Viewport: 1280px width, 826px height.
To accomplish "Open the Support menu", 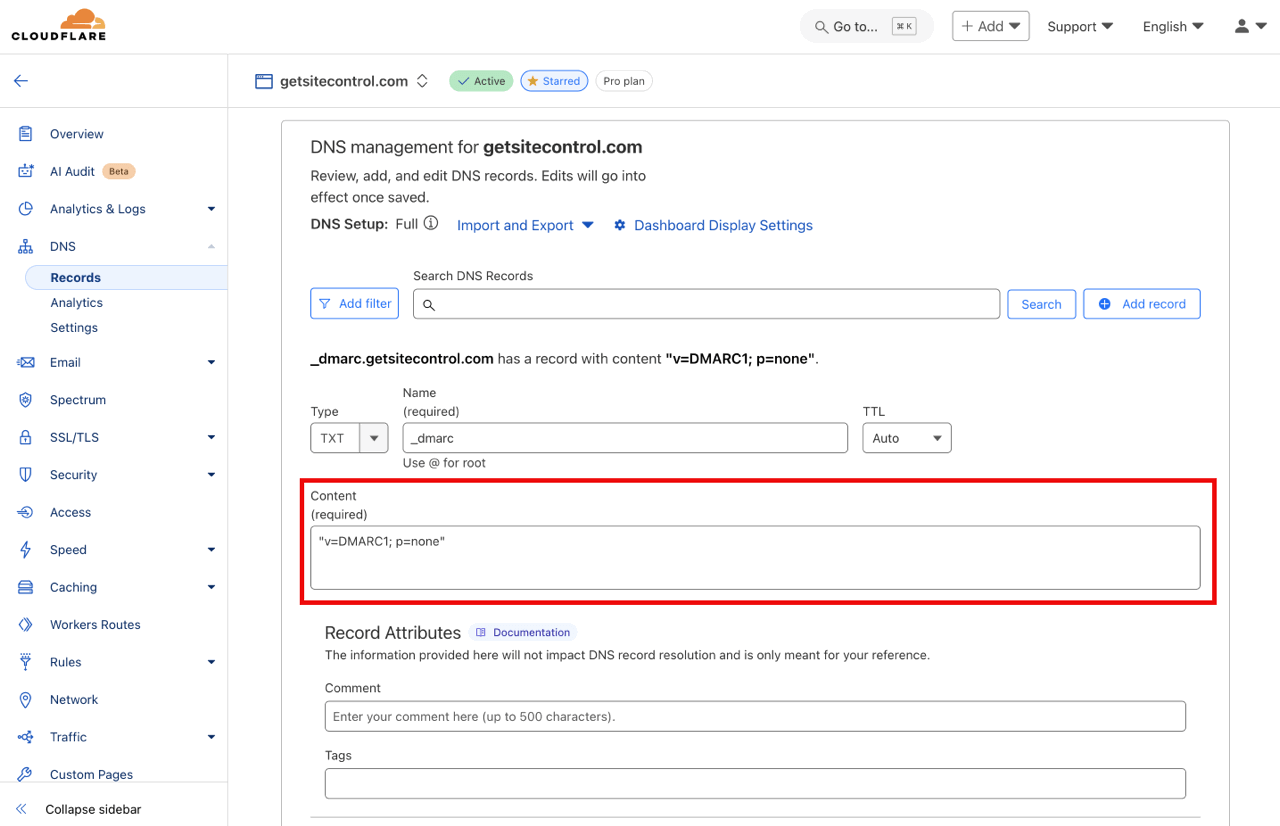I will [1080, 26].
